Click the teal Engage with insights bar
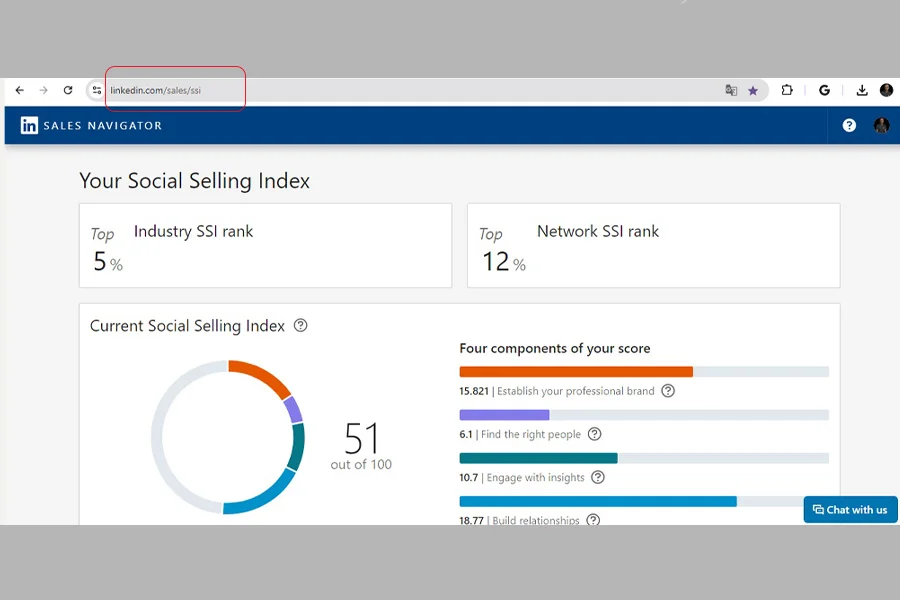900x600 pixels. pyautogui.click(x=538, y=458)
